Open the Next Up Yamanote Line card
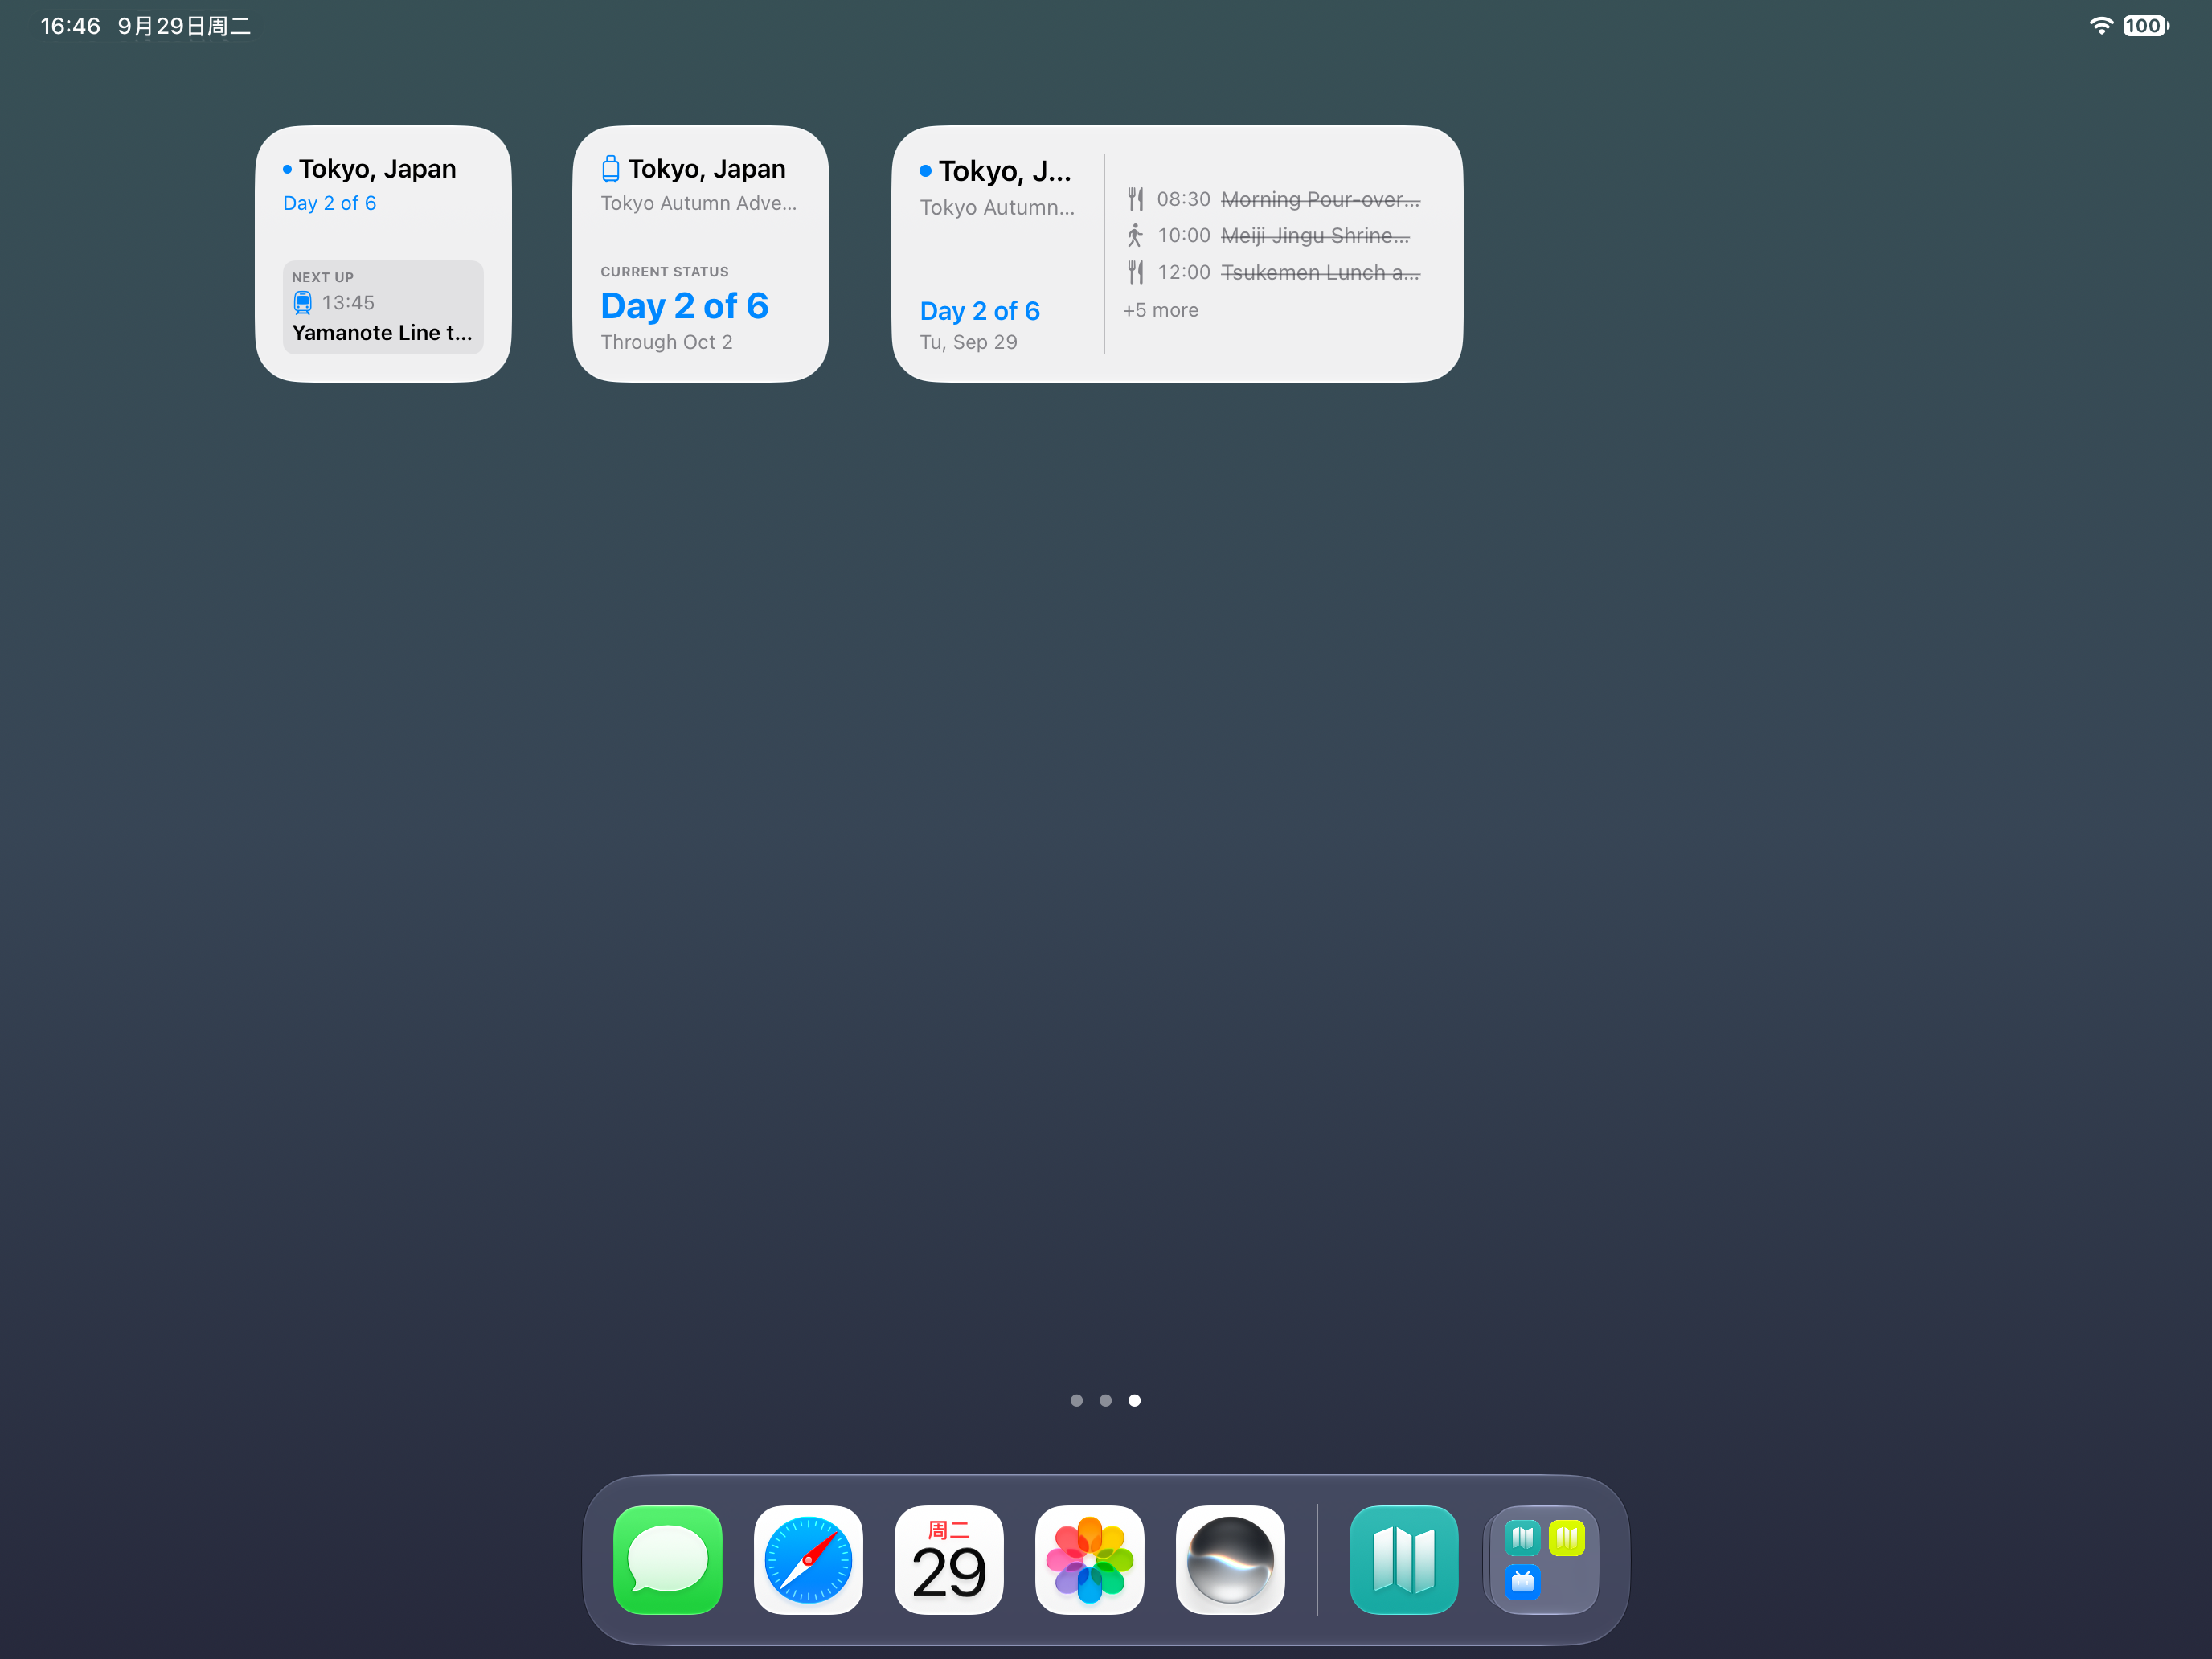 [383, 307]
